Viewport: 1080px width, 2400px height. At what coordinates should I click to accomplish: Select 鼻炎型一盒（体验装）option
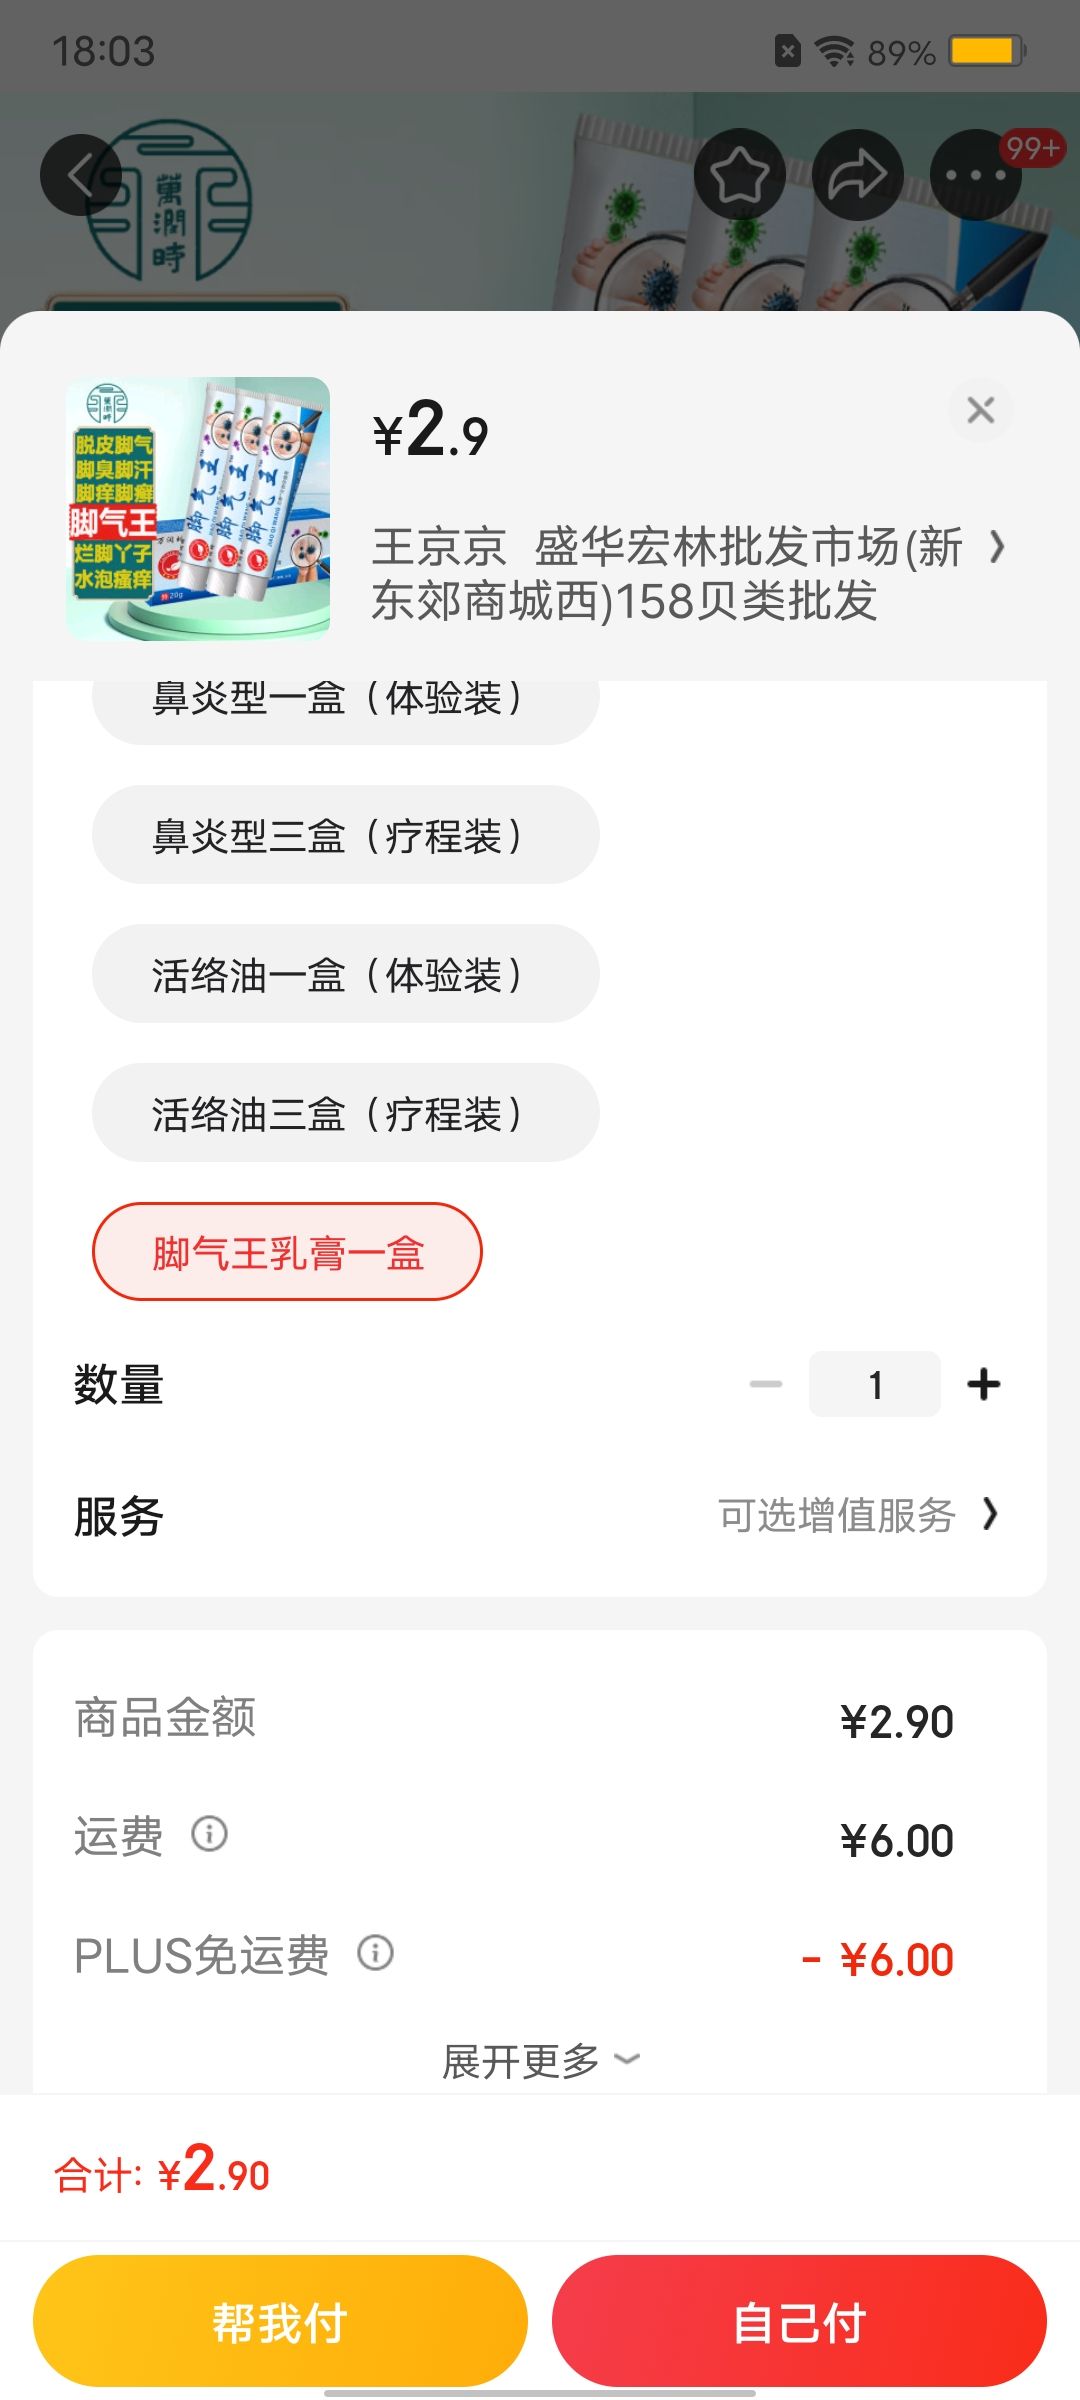[x=346, y=704]
